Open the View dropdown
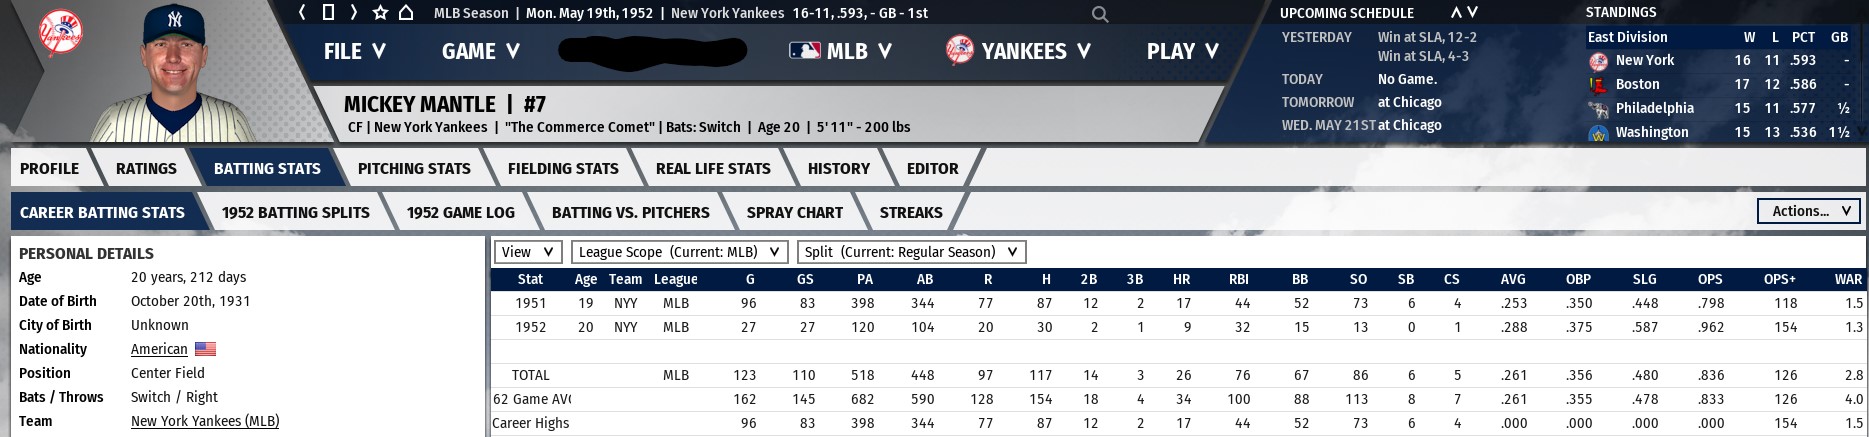1869x437 pixels. pyautogui.click(x=526, y=252)
